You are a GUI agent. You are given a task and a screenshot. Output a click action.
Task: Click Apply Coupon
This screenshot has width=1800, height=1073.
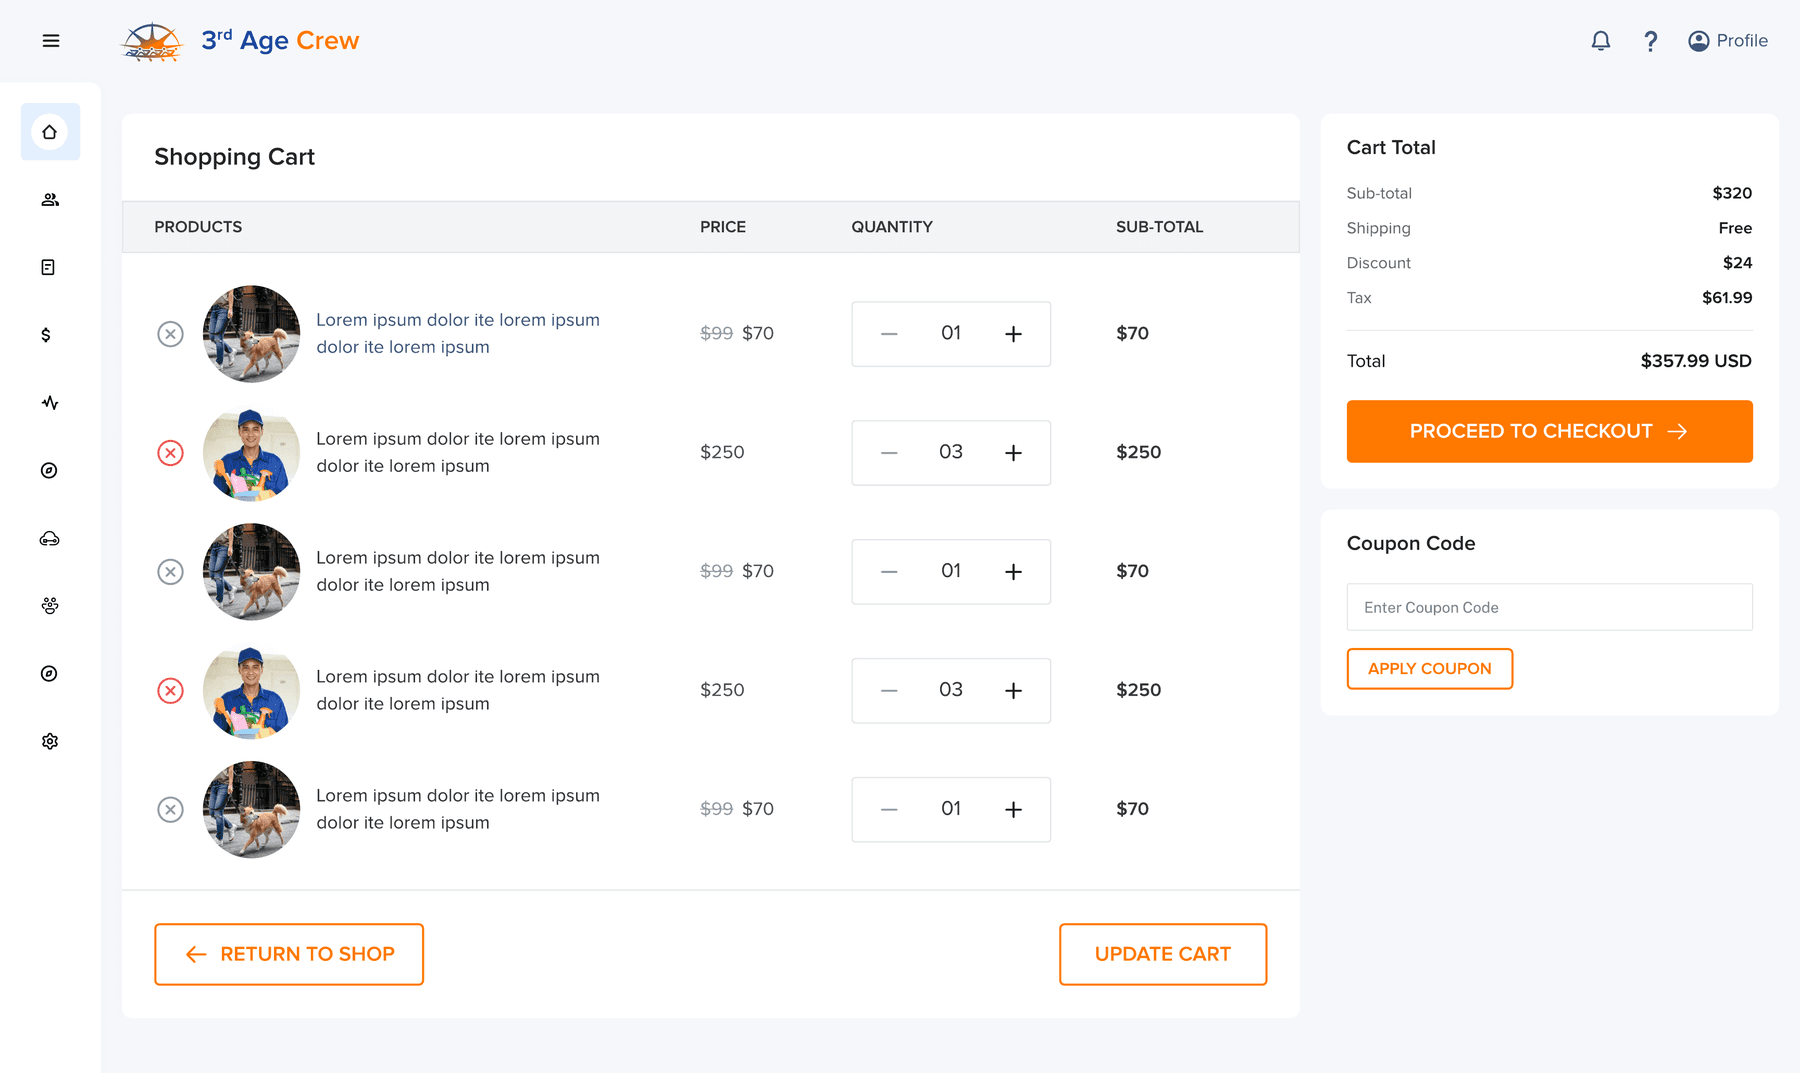click(x=1429, y=669)
